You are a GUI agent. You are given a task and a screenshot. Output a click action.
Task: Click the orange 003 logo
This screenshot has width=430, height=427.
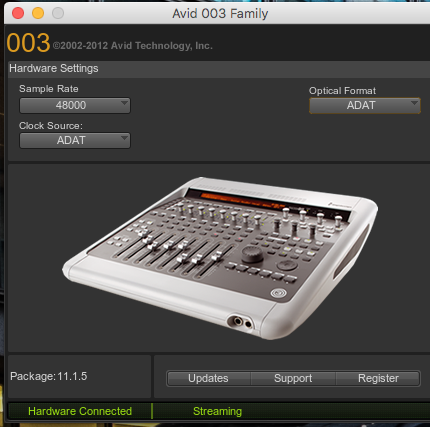28,43
